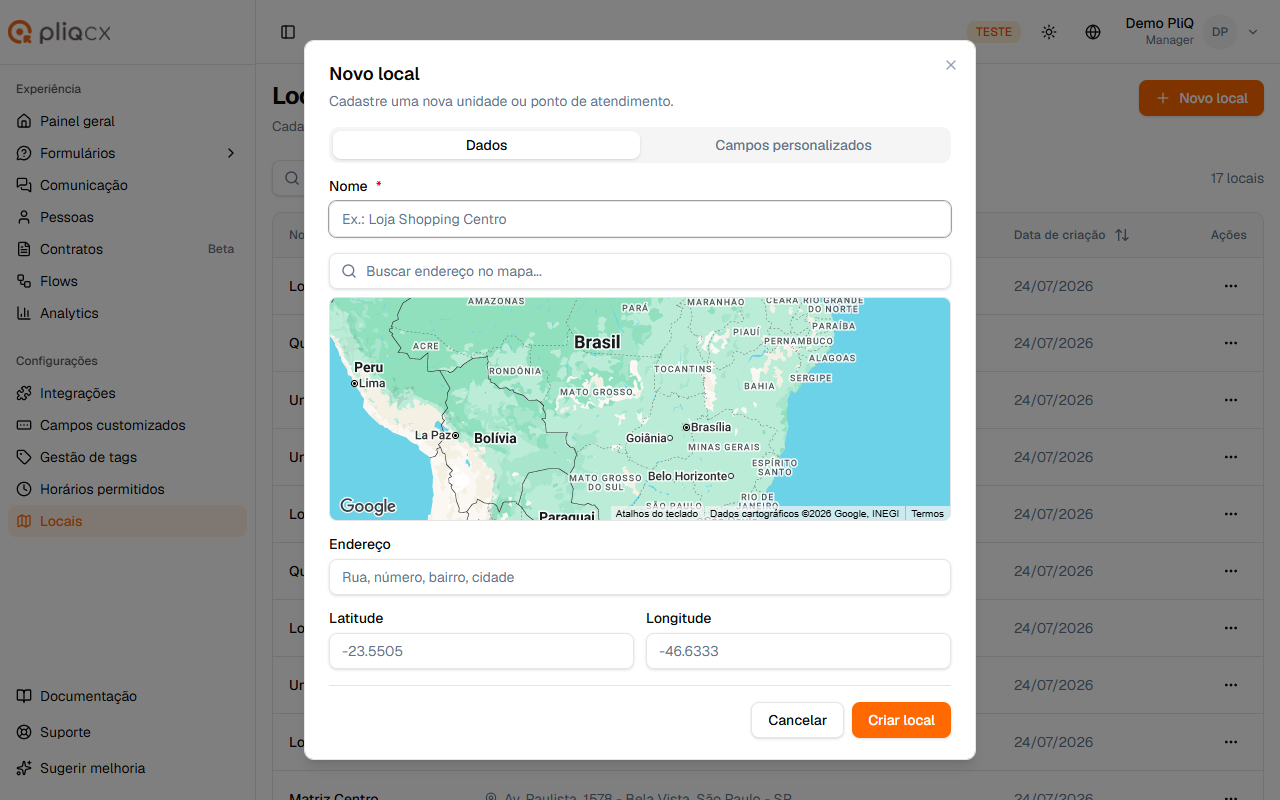Image resolution: width=1280 pixels, height=800 pixels.
Task: Open Contratos in the sidebar
Action: tap(127, 249)
